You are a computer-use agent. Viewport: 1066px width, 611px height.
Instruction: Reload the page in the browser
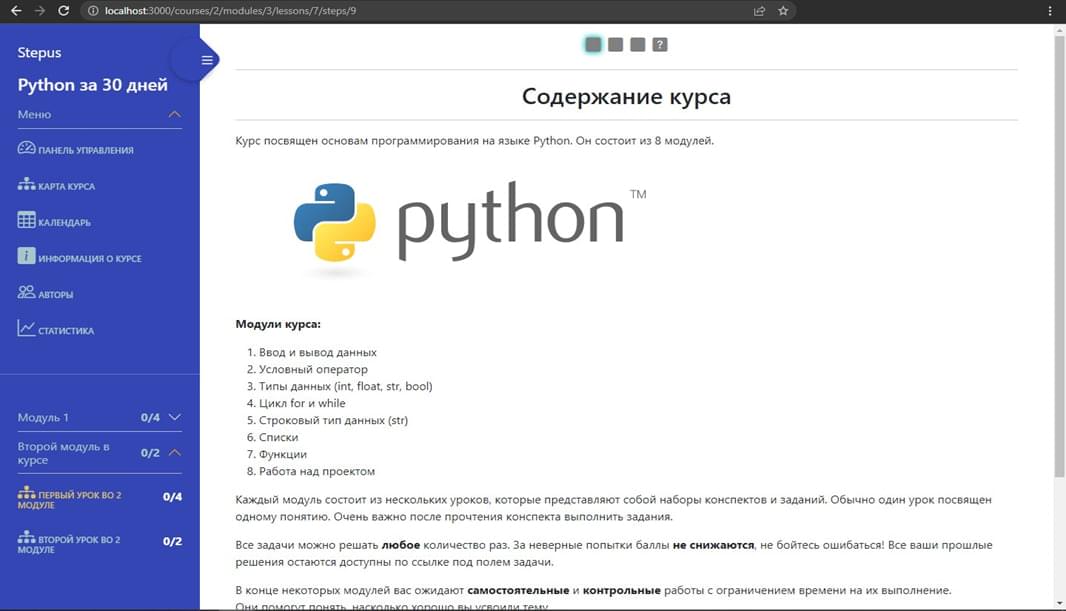pos(64,11)
